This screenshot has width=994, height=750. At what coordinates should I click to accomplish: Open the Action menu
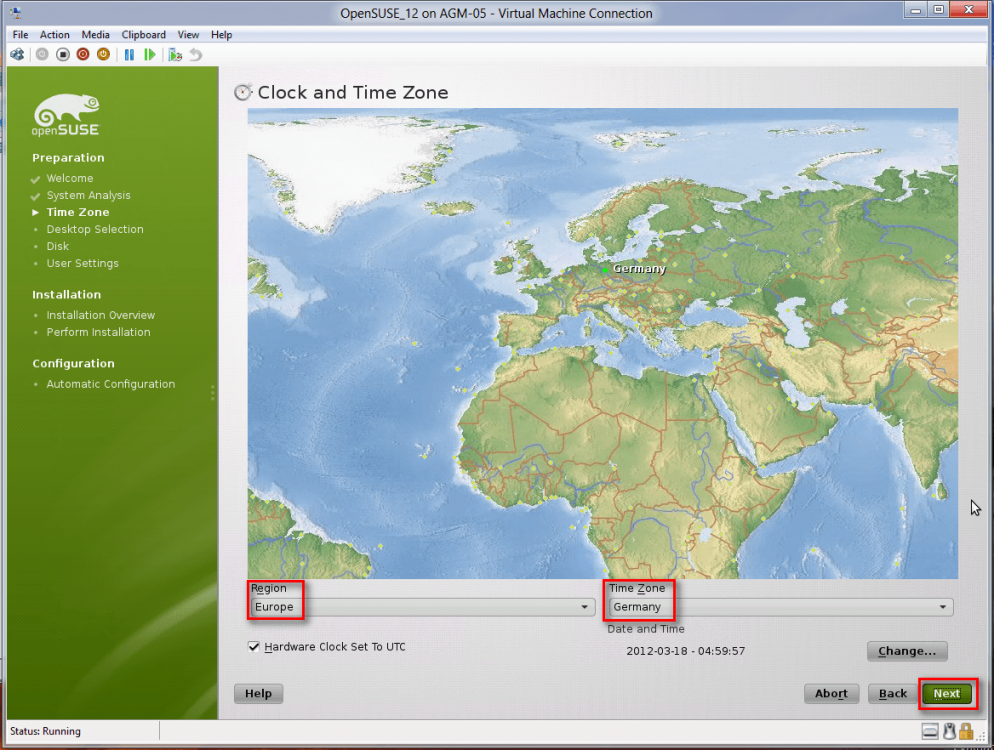(55, 35)
